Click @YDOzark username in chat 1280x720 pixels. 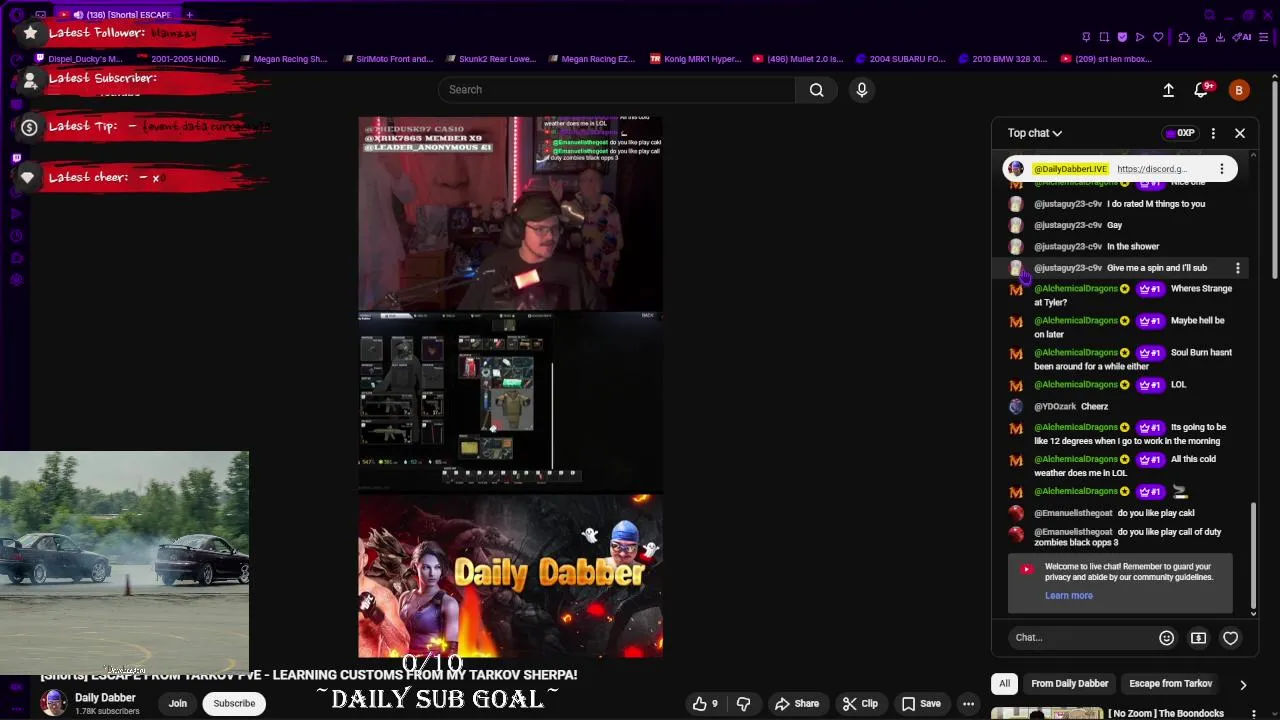[1055, 407]
